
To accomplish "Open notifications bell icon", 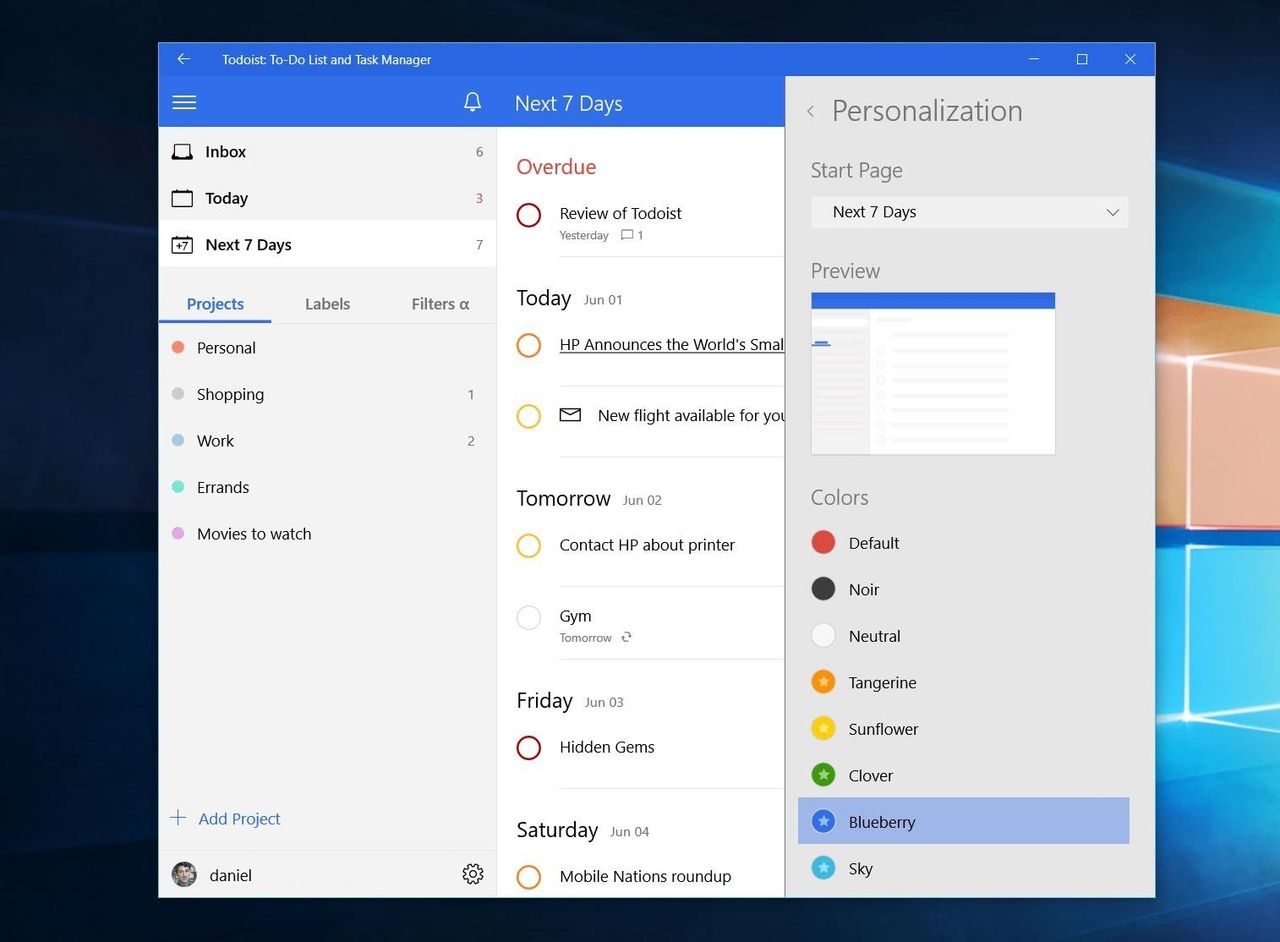I will pyautogui.click(x=473, y=102).
